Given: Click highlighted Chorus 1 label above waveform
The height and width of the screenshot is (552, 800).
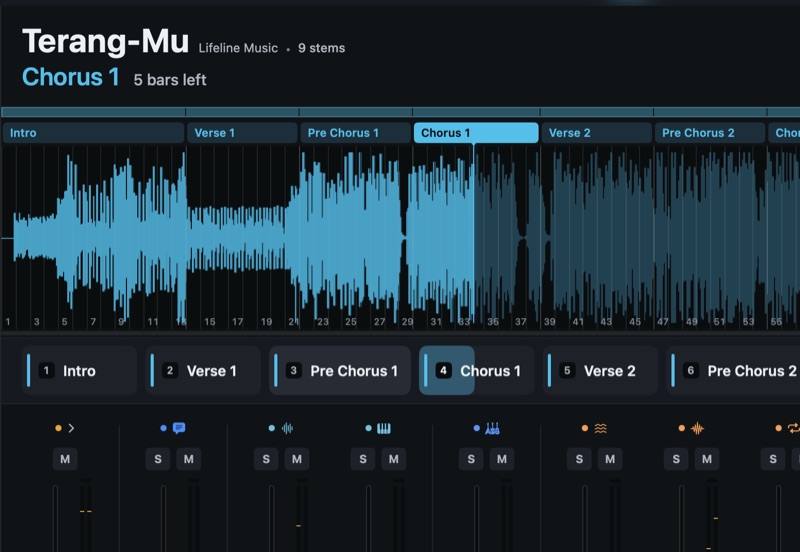Looking at the screenshot, I should click(x=476, y=133).
